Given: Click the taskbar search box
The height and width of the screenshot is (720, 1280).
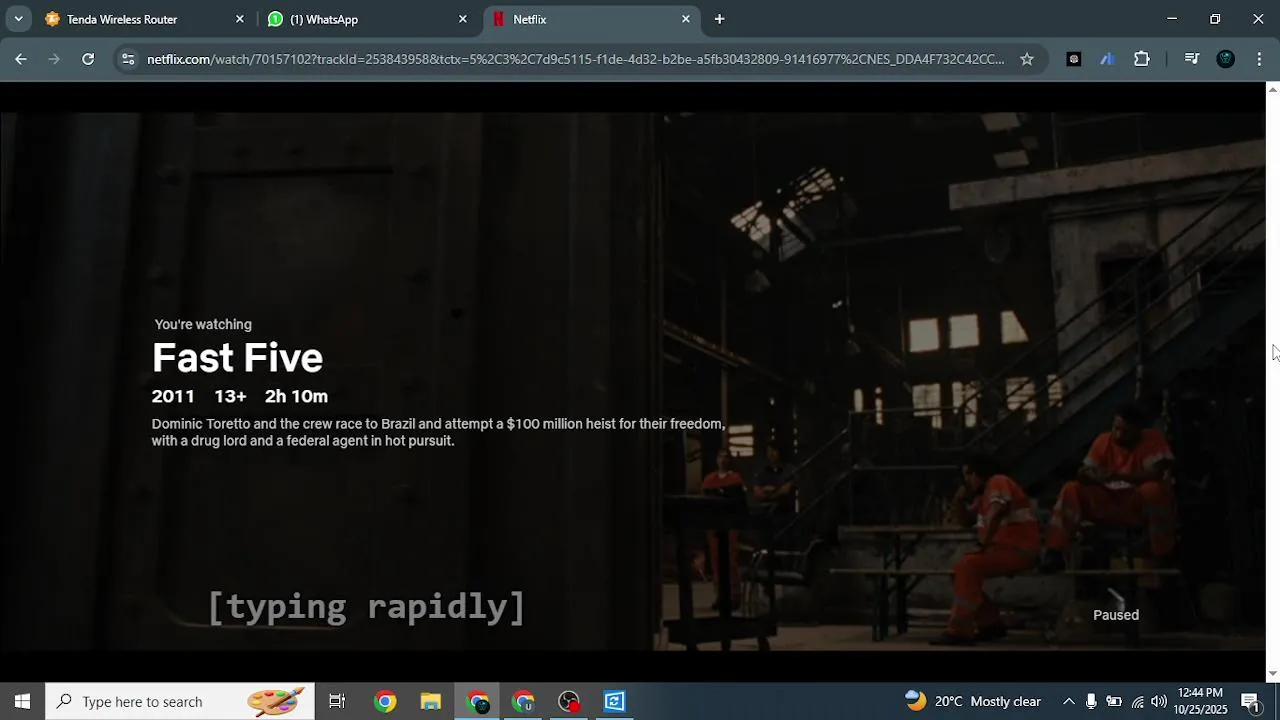Looking at the screenshot, I should pos(180,701).
